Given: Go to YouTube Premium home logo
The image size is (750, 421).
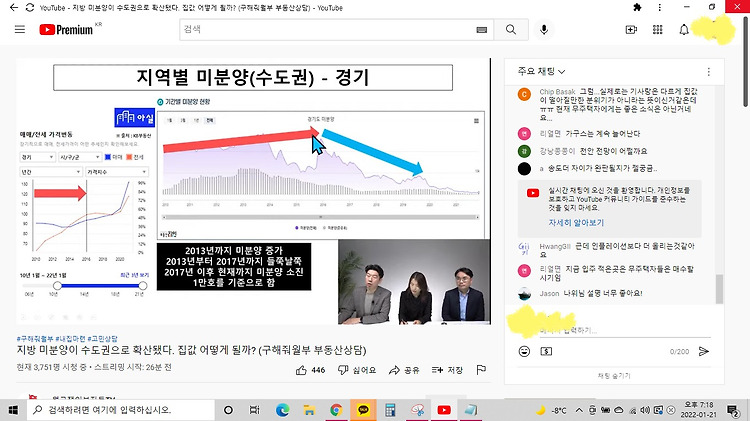Looking at the screenshot, I should (x=66, y=30).
